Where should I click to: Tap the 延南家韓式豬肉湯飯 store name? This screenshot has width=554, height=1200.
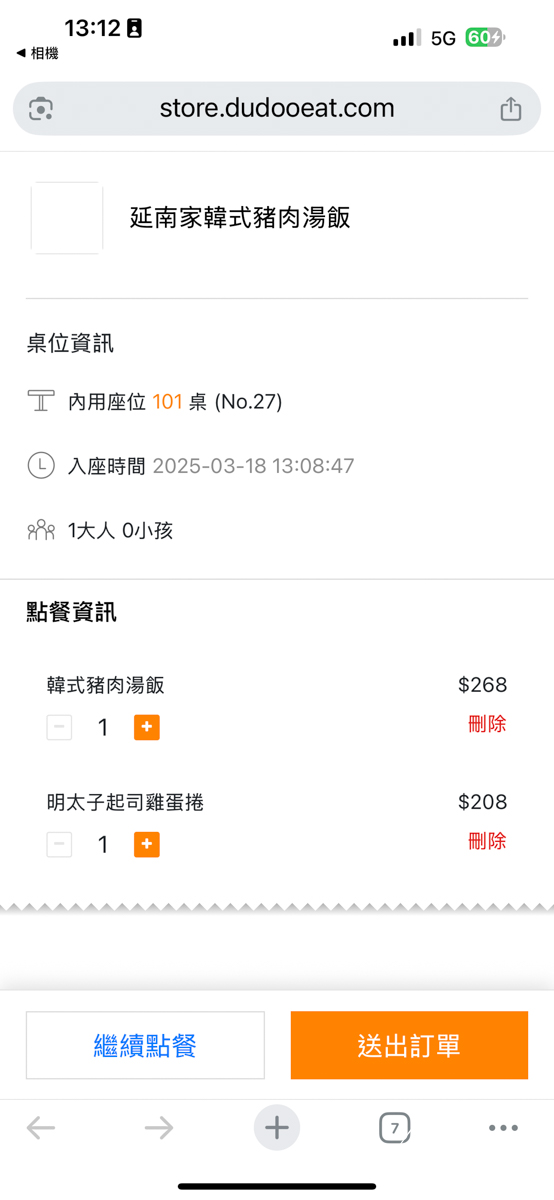[240, 217]
